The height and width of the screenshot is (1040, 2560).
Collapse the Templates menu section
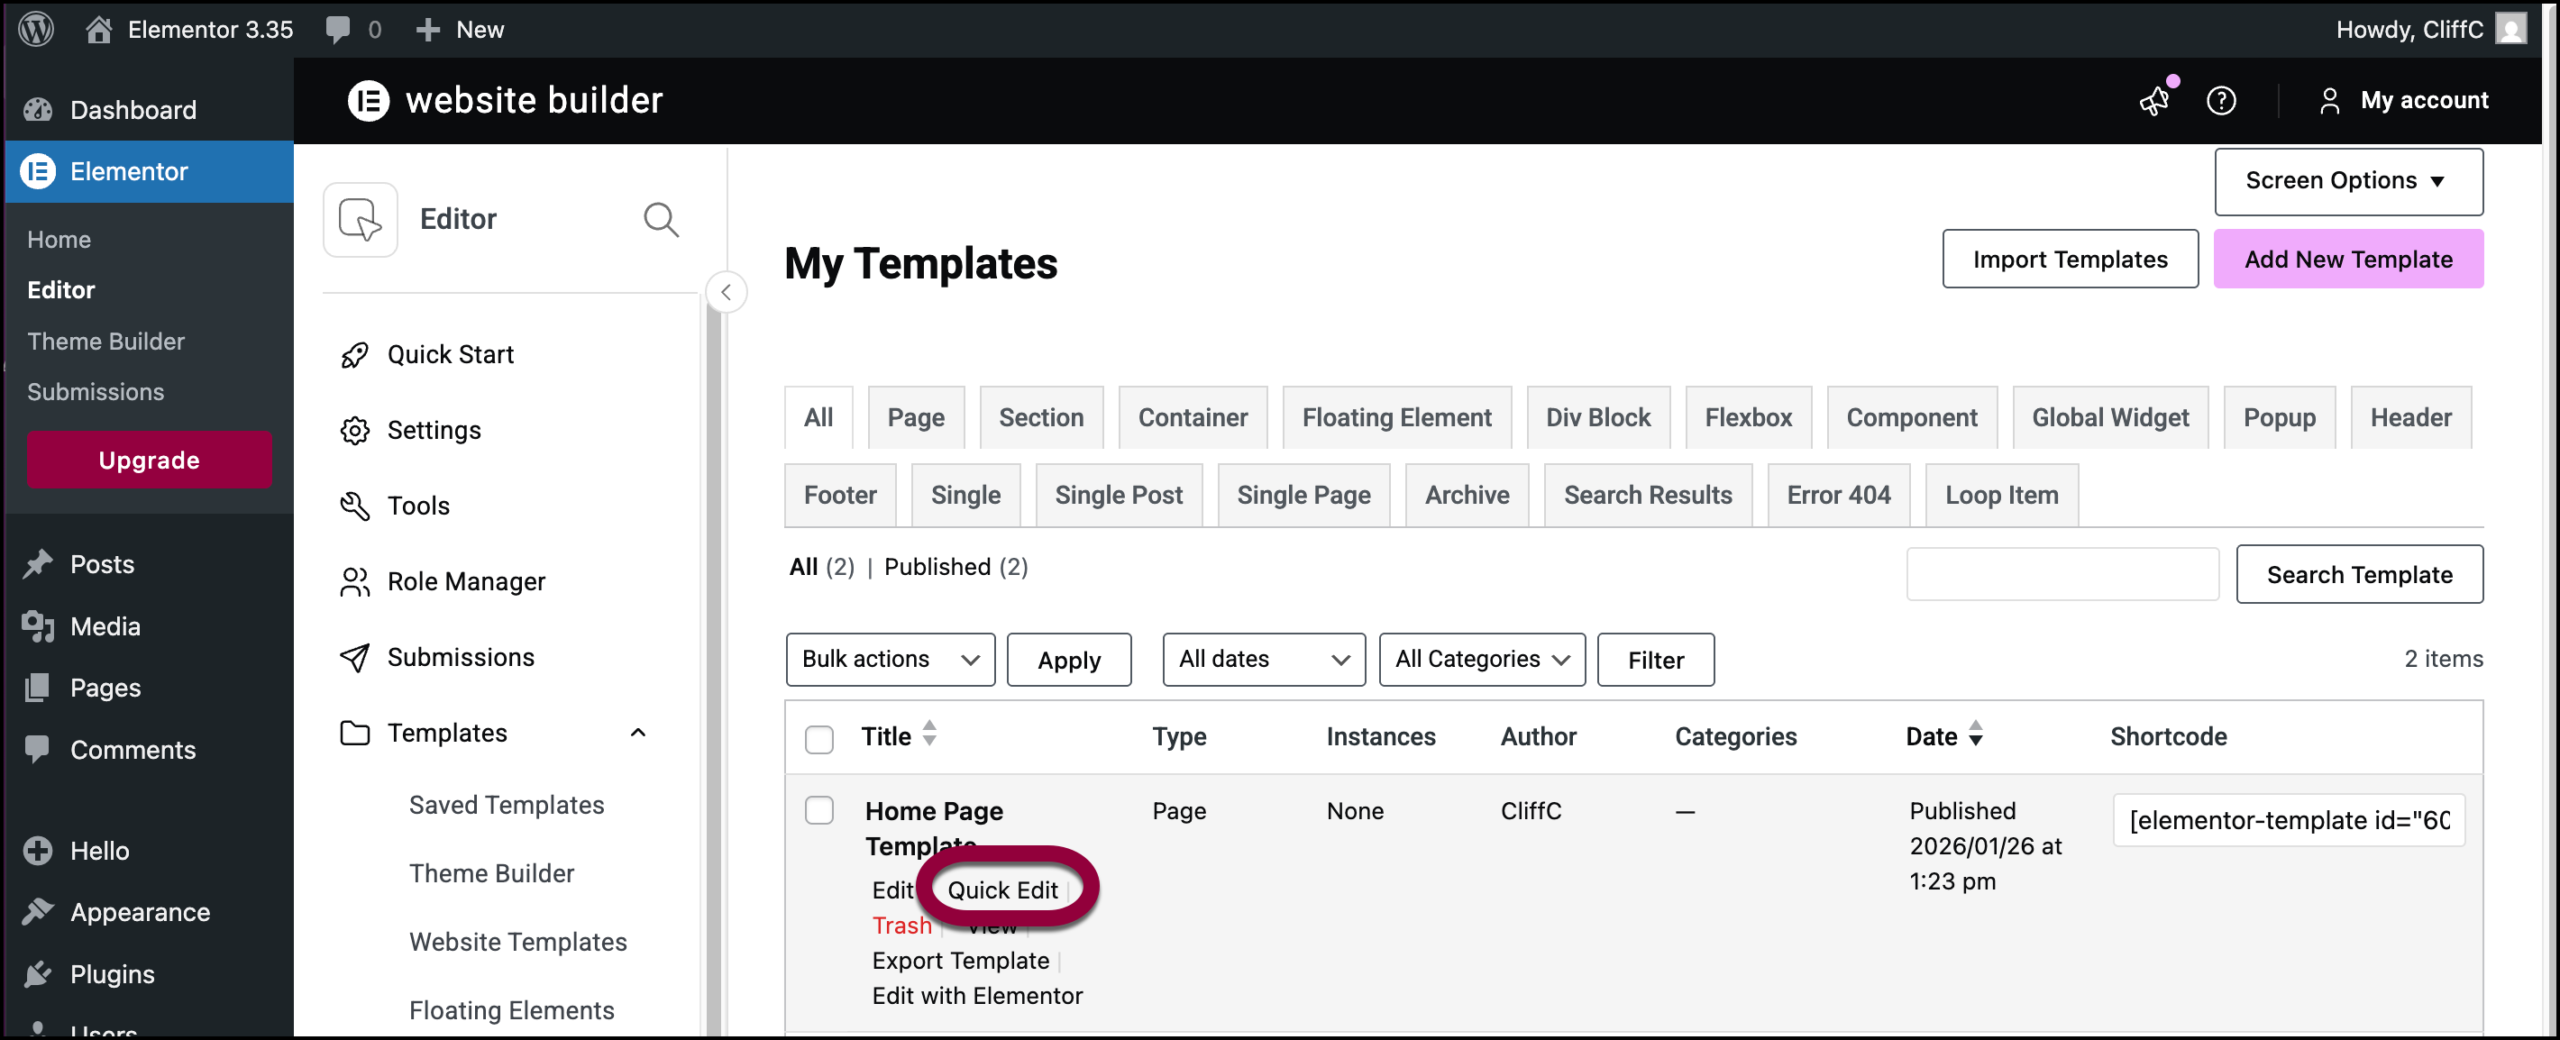[638, 733]
